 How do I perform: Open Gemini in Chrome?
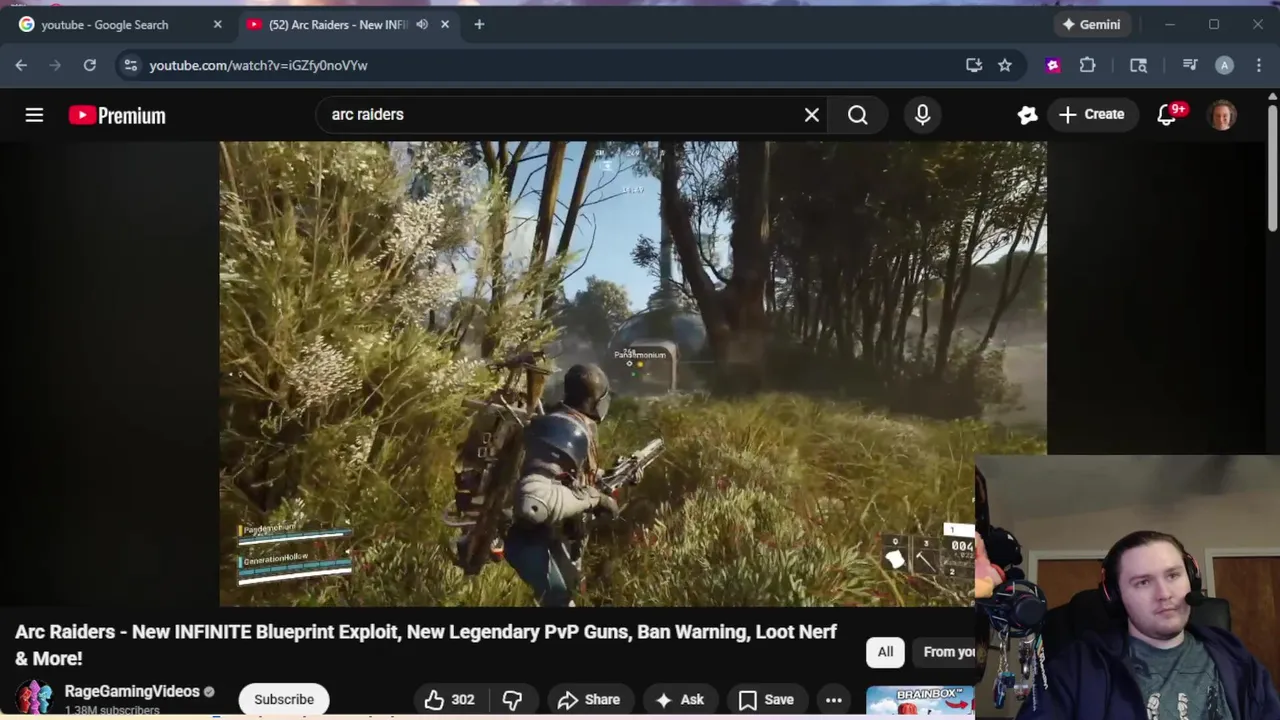[x=1091, y=25]
